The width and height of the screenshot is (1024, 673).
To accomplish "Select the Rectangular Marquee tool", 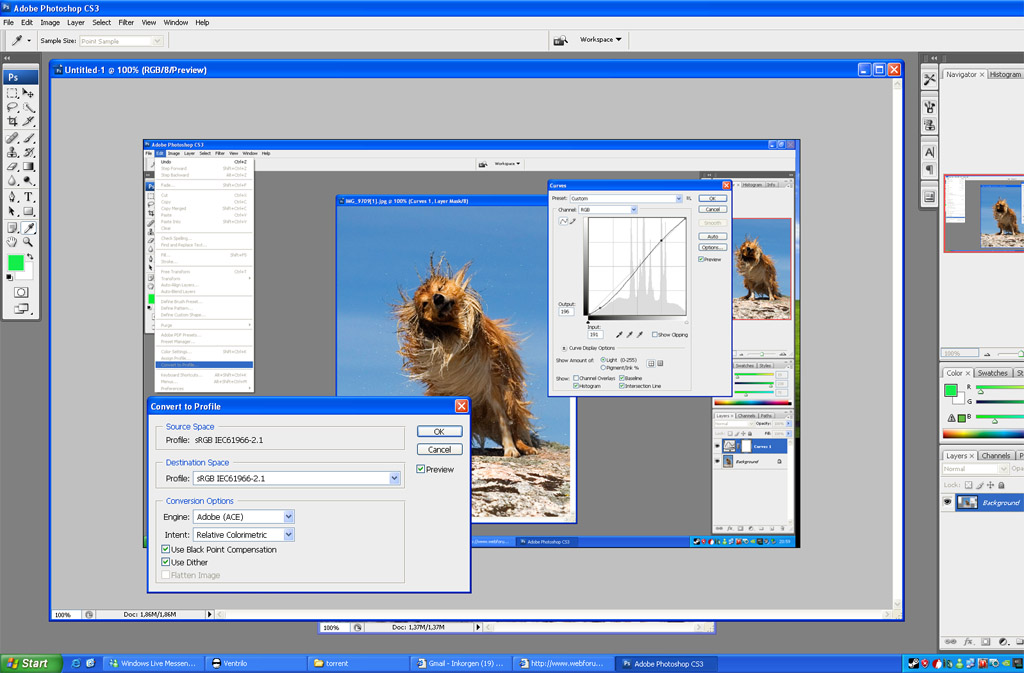I will (x=12, y=93).
